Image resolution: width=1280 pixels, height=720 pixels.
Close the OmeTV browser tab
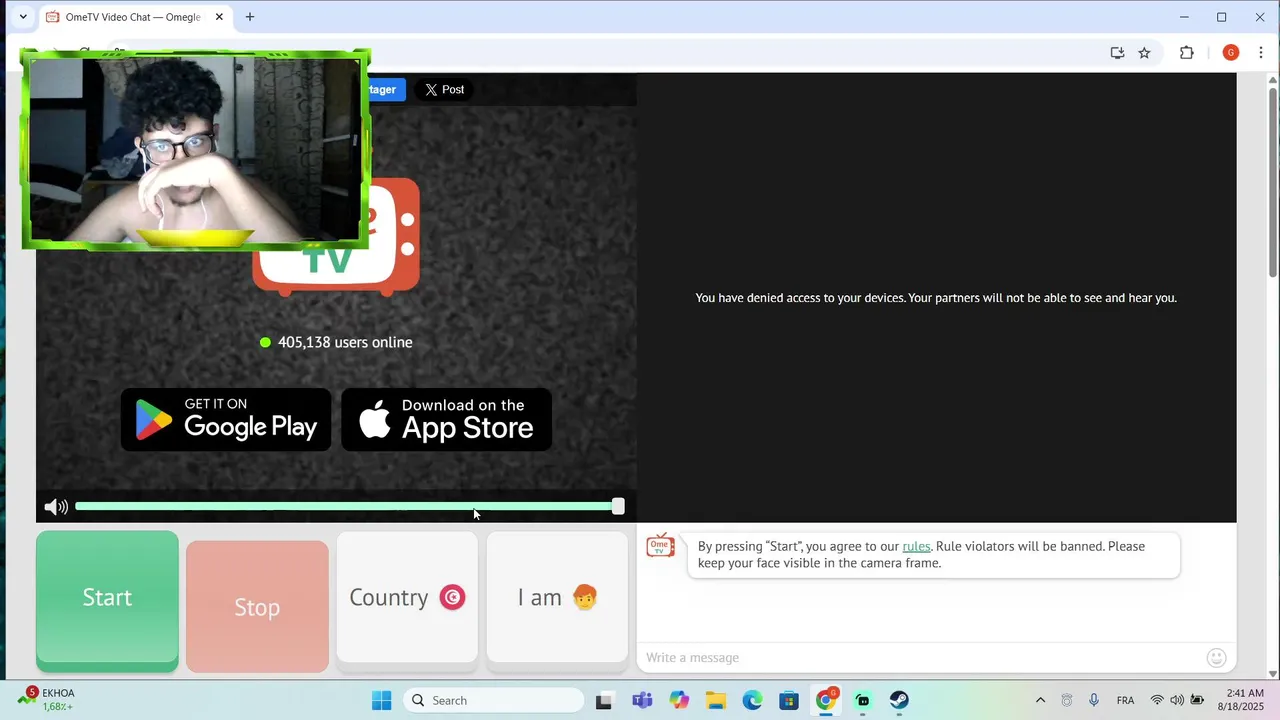tap(219, 17)
